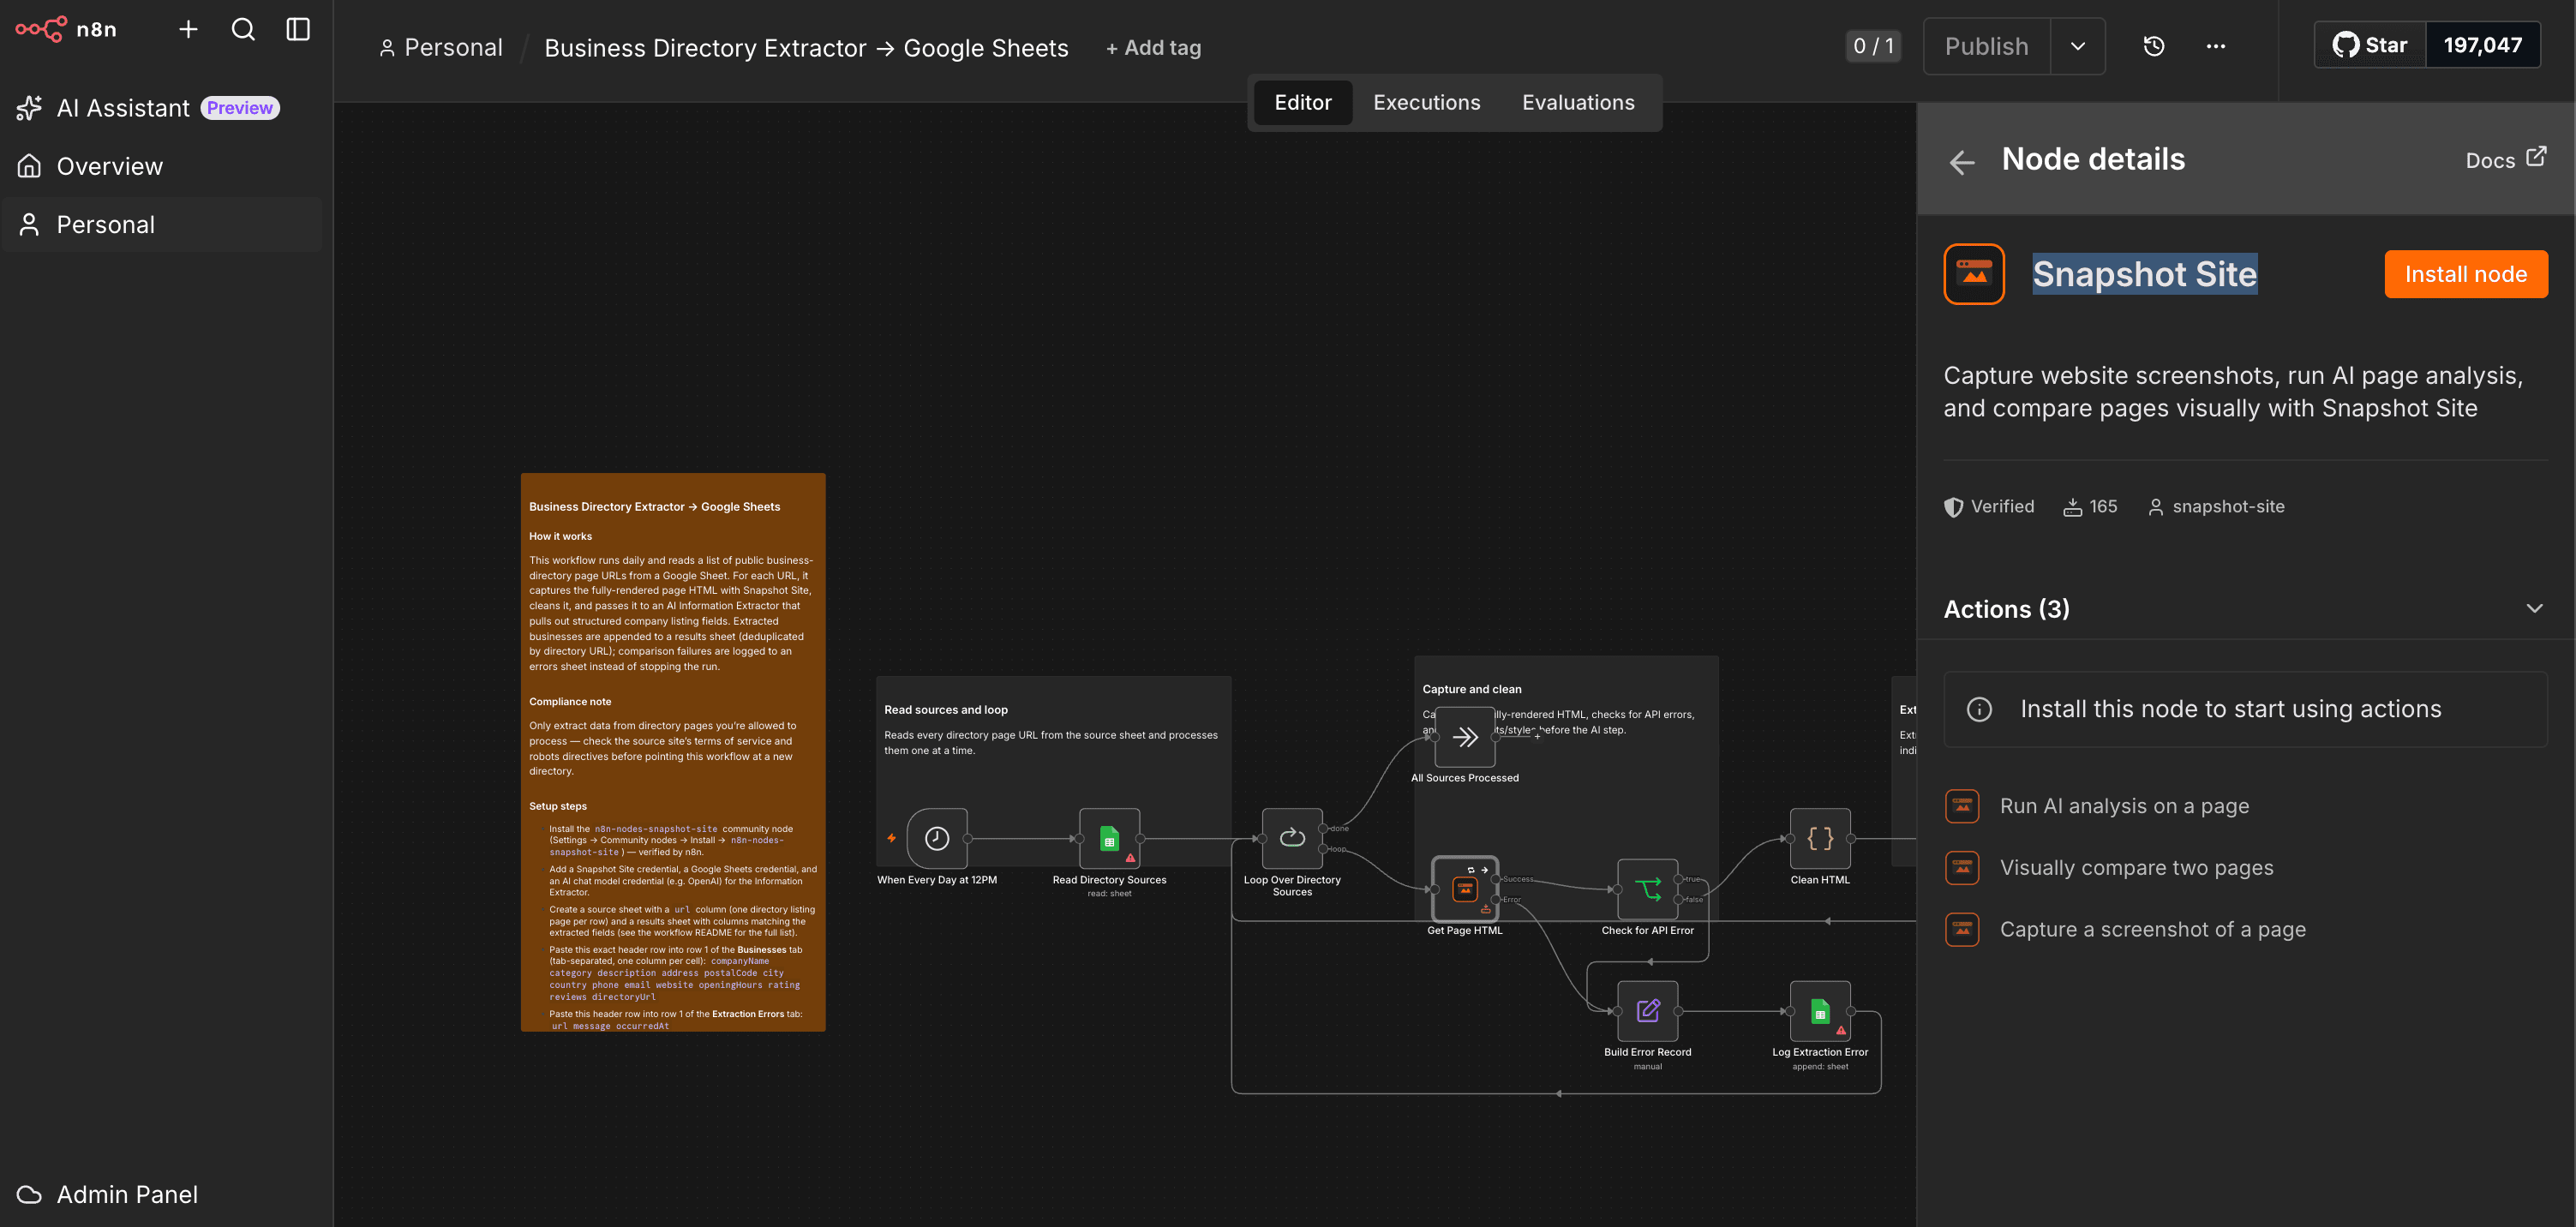This screenshot has width=2576, height=1227.
Task: Switch to Executions tab
Action: coord(1426,102)
